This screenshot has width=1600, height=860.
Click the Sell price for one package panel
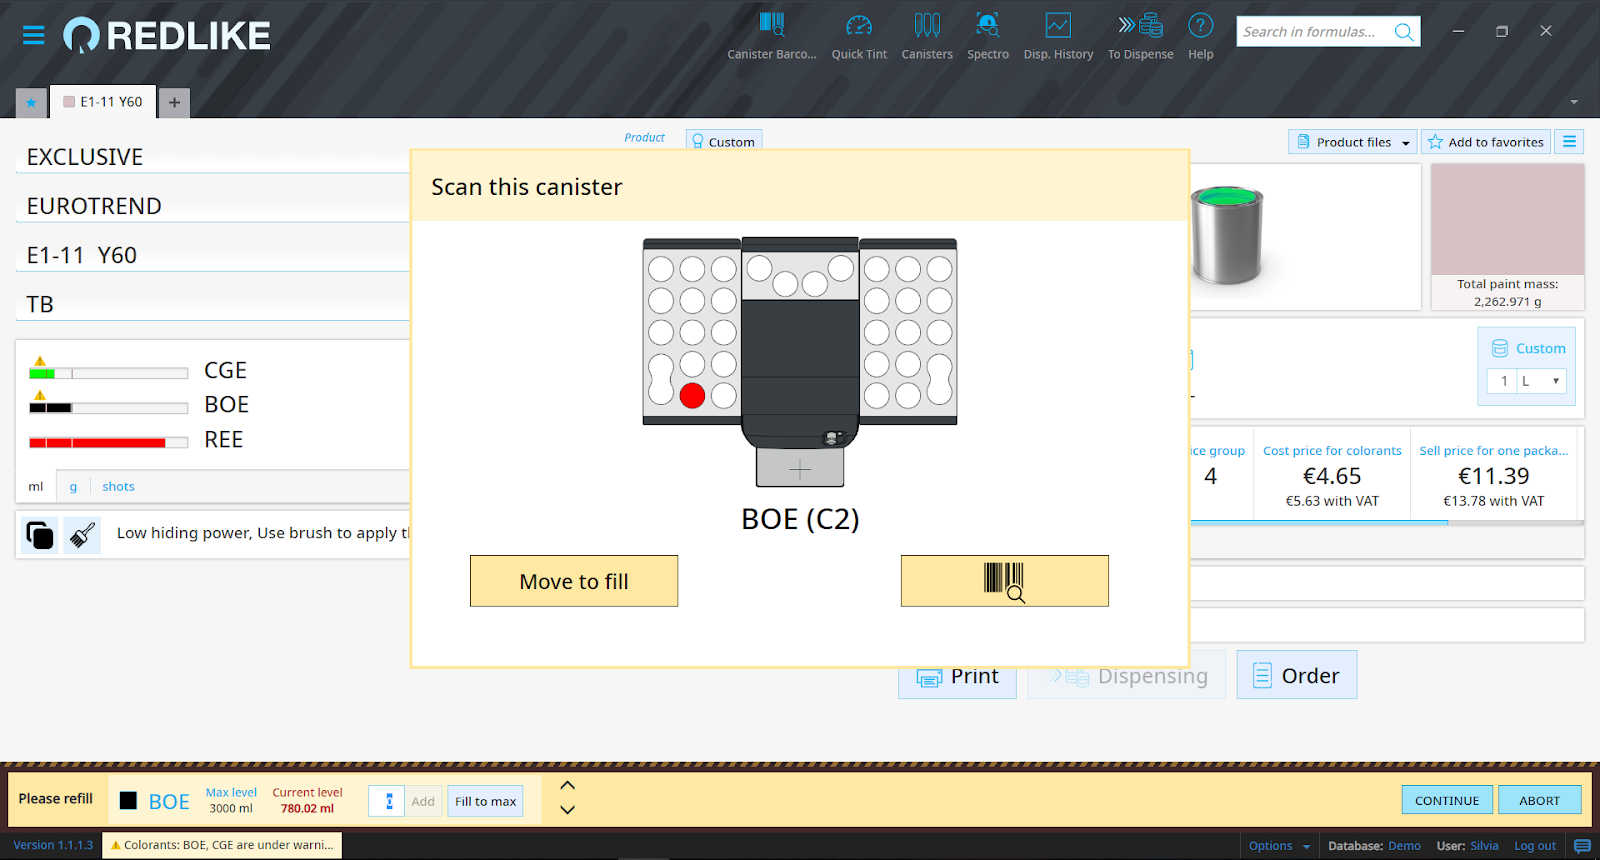[x=1494, y=475]
